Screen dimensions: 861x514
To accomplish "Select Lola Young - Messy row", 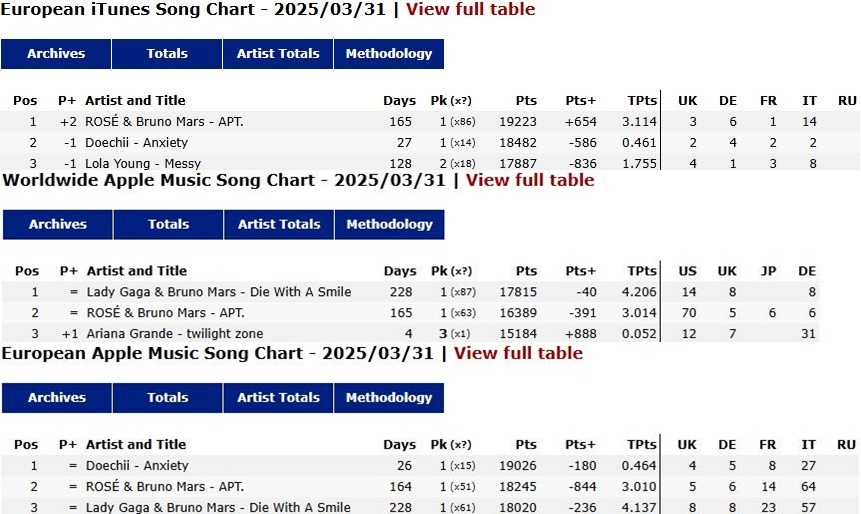I will [429, 163].
